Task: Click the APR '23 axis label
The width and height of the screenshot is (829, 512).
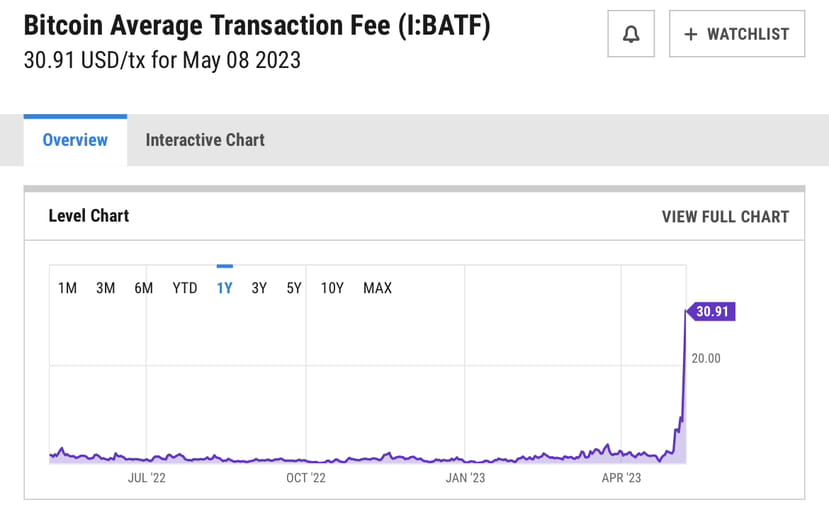Action: point(621,478)
